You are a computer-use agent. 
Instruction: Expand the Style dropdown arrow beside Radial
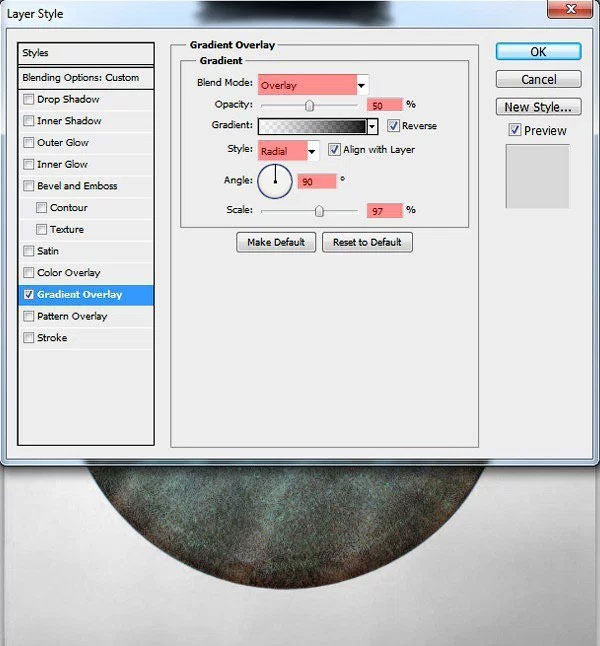tap(312, 151)
